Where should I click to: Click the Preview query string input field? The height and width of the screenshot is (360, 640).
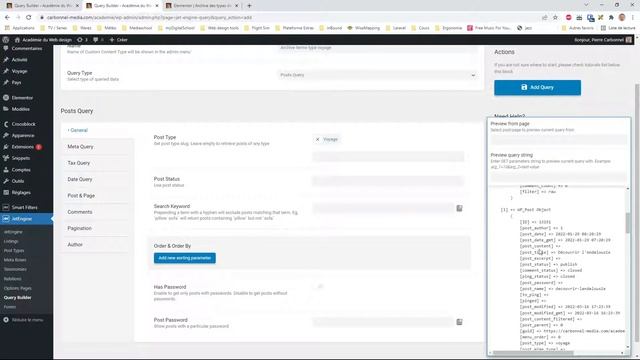point(558,177)
